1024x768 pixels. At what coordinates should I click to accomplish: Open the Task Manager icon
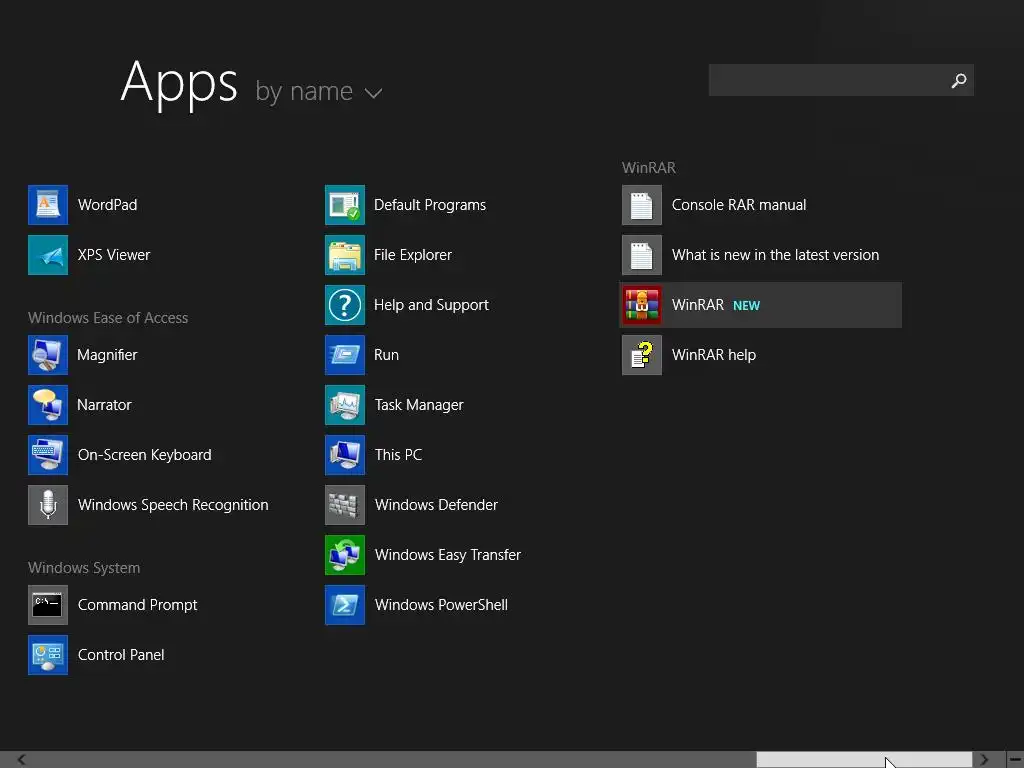(345, 405)
